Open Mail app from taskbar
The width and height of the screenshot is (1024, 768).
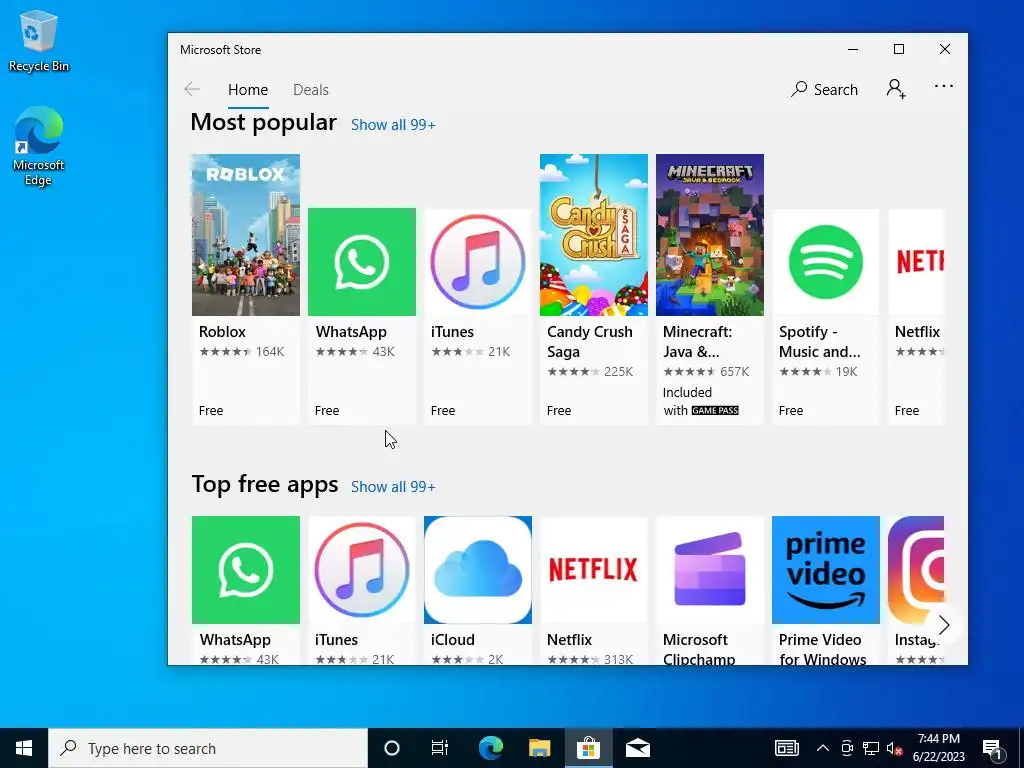tap(638, 748)
